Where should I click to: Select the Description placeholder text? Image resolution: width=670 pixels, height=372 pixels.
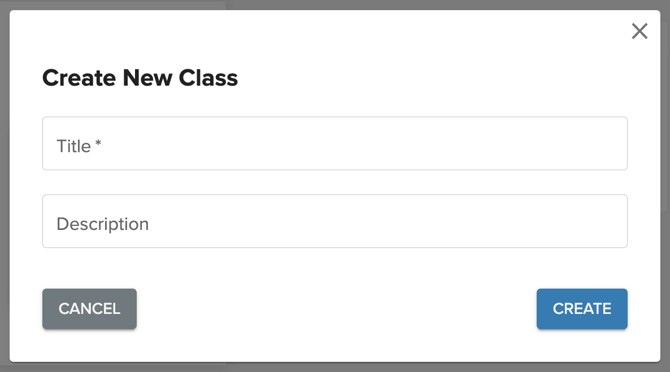click(x=103, y=224)
